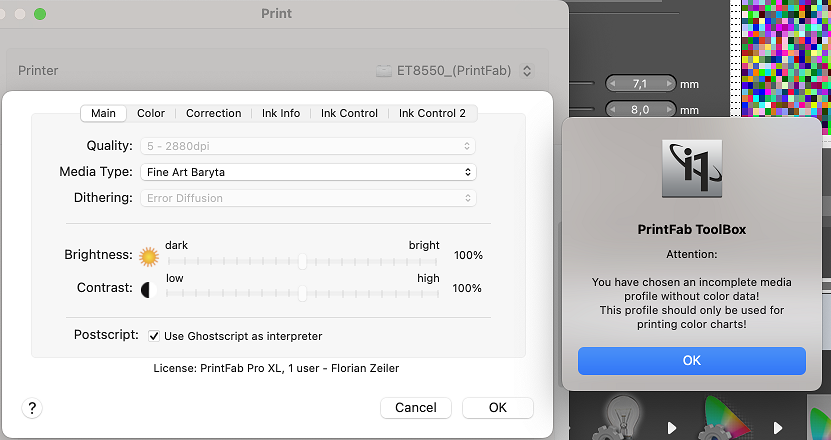This screenshot has height=440, width=831.
Task: Decrease the 8,0 mm stepper value
Action: tap(614, 109)
